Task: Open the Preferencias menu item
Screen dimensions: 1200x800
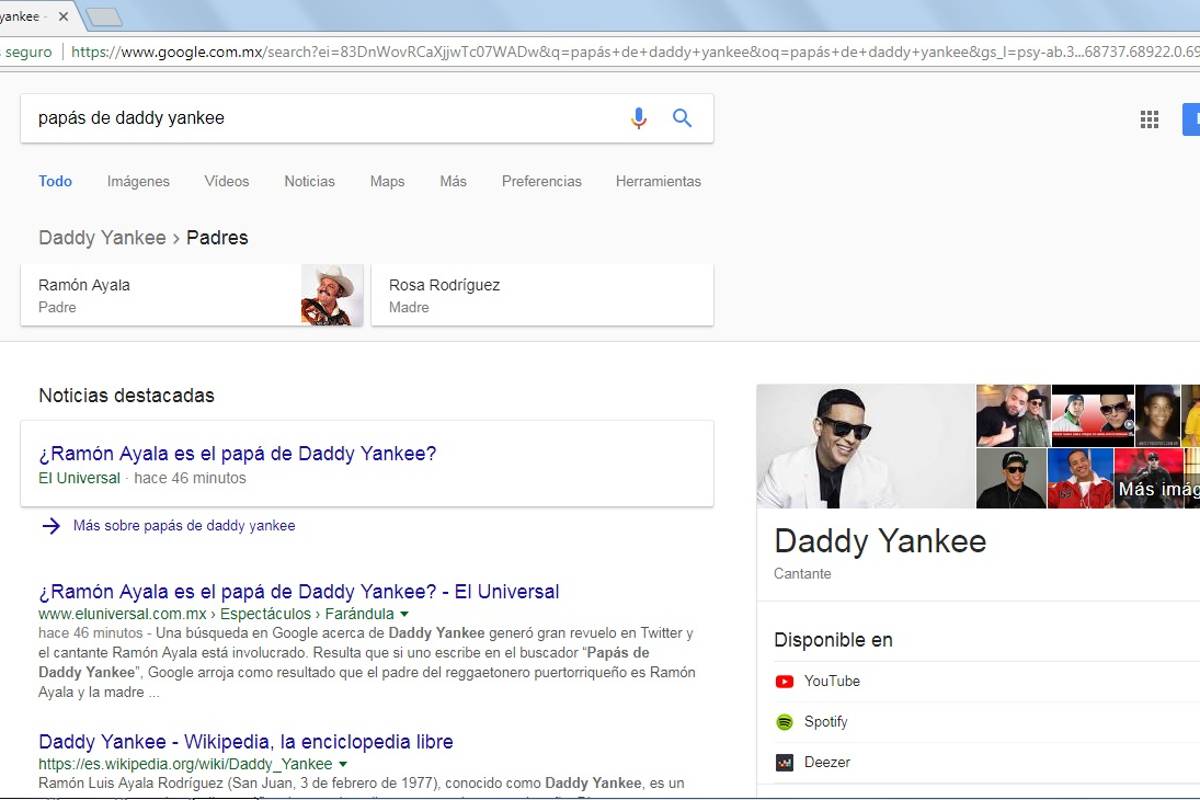Action: pyautogui.click(x=541, y=181)
